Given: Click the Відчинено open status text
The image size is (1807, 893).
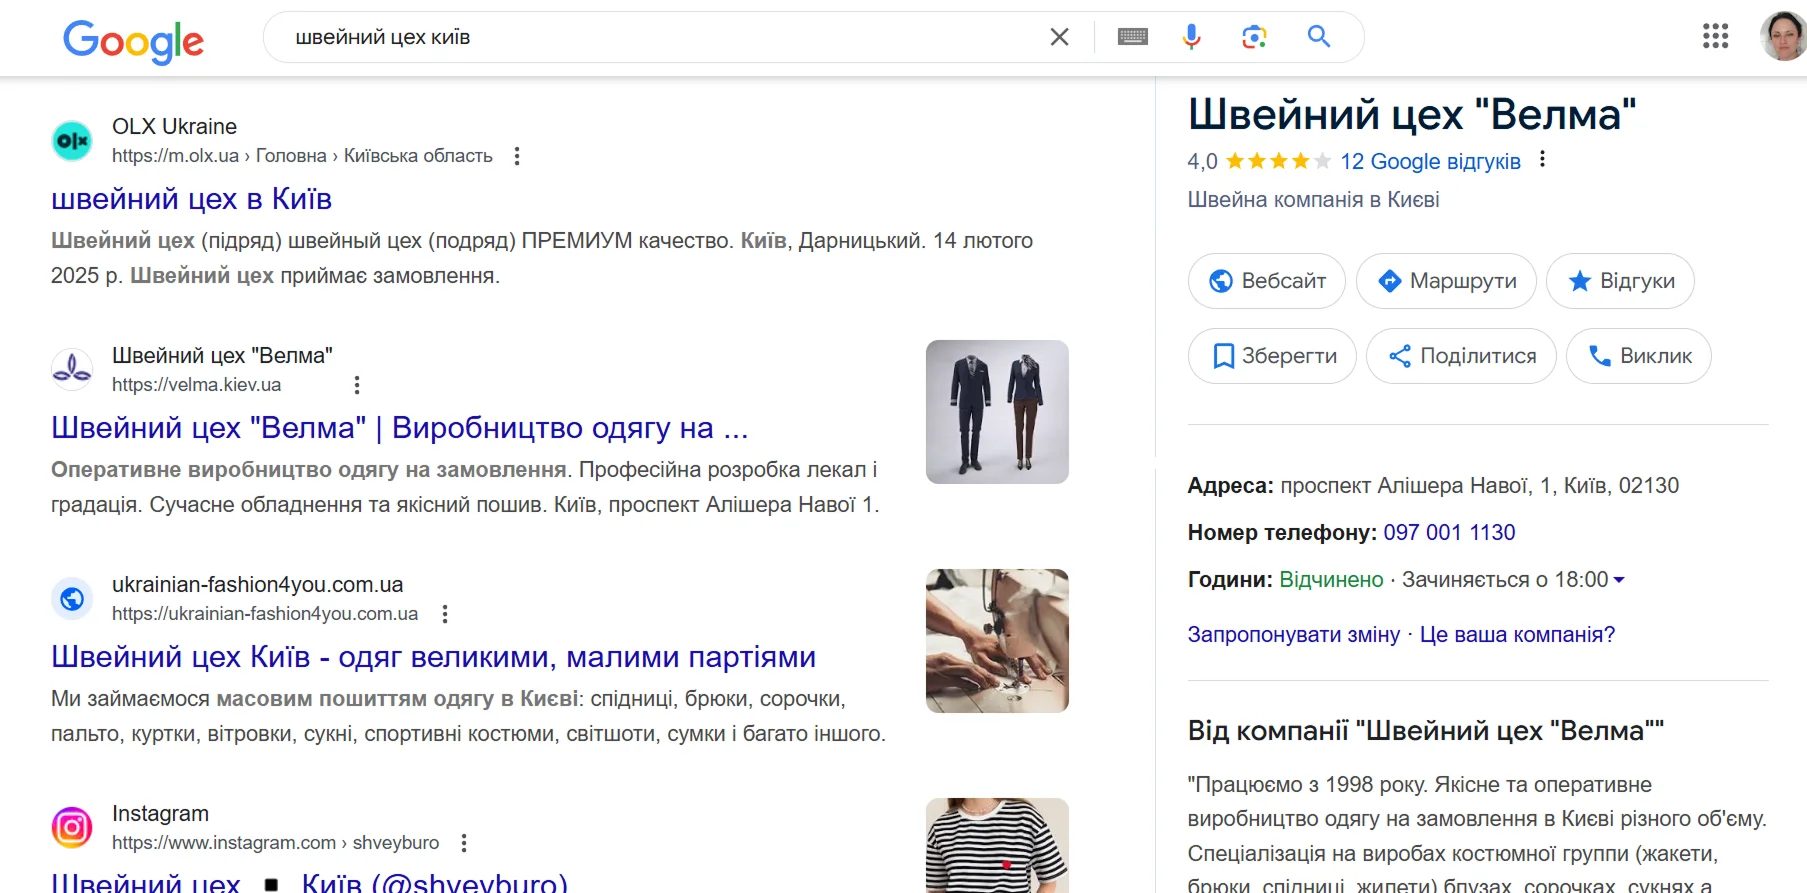Looking at the screenshot, I should tap(1331, 580).
